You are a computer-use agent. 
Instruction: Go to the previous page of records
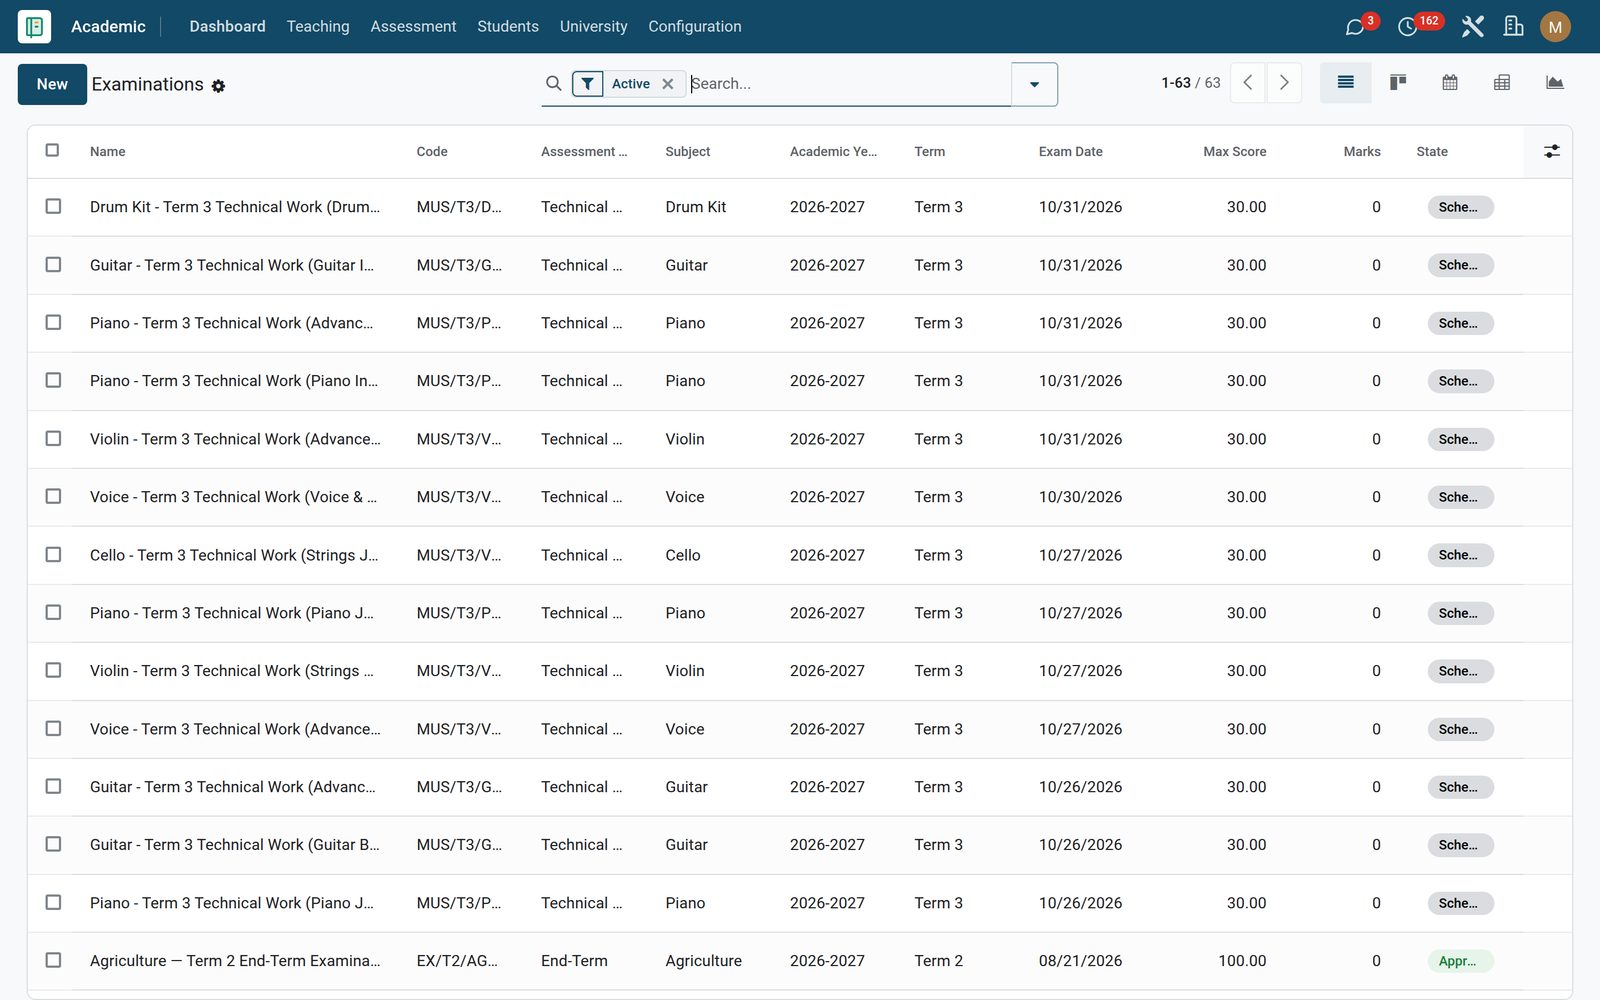click(1248, 83)
